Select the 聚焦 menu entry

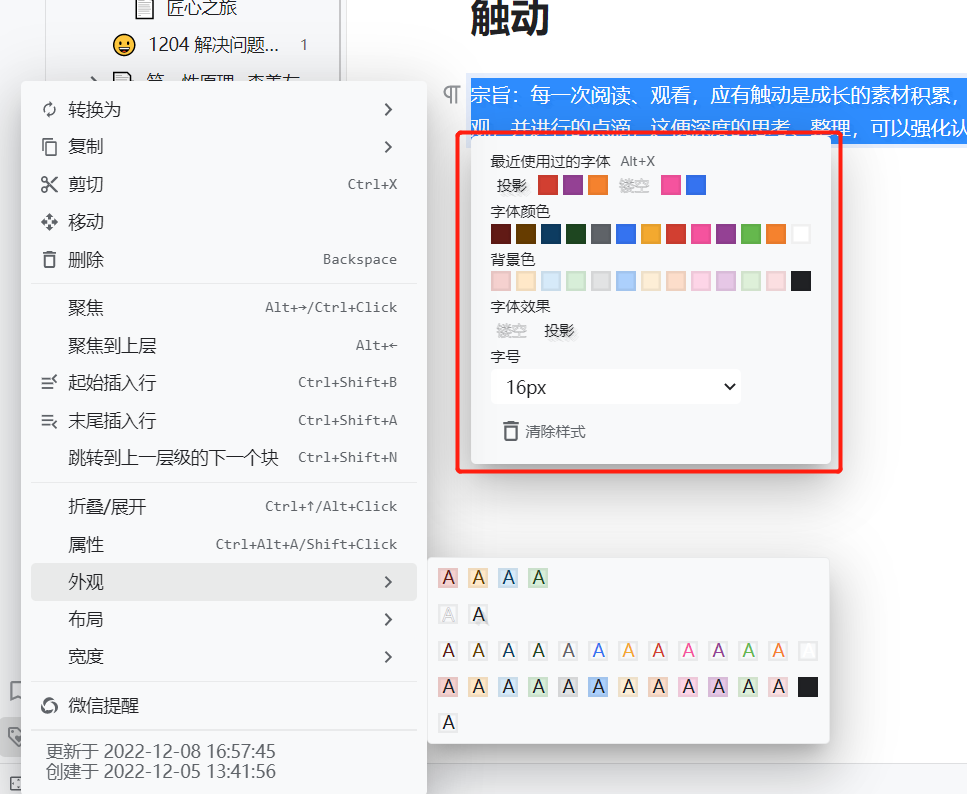click(x=224, y=308)
